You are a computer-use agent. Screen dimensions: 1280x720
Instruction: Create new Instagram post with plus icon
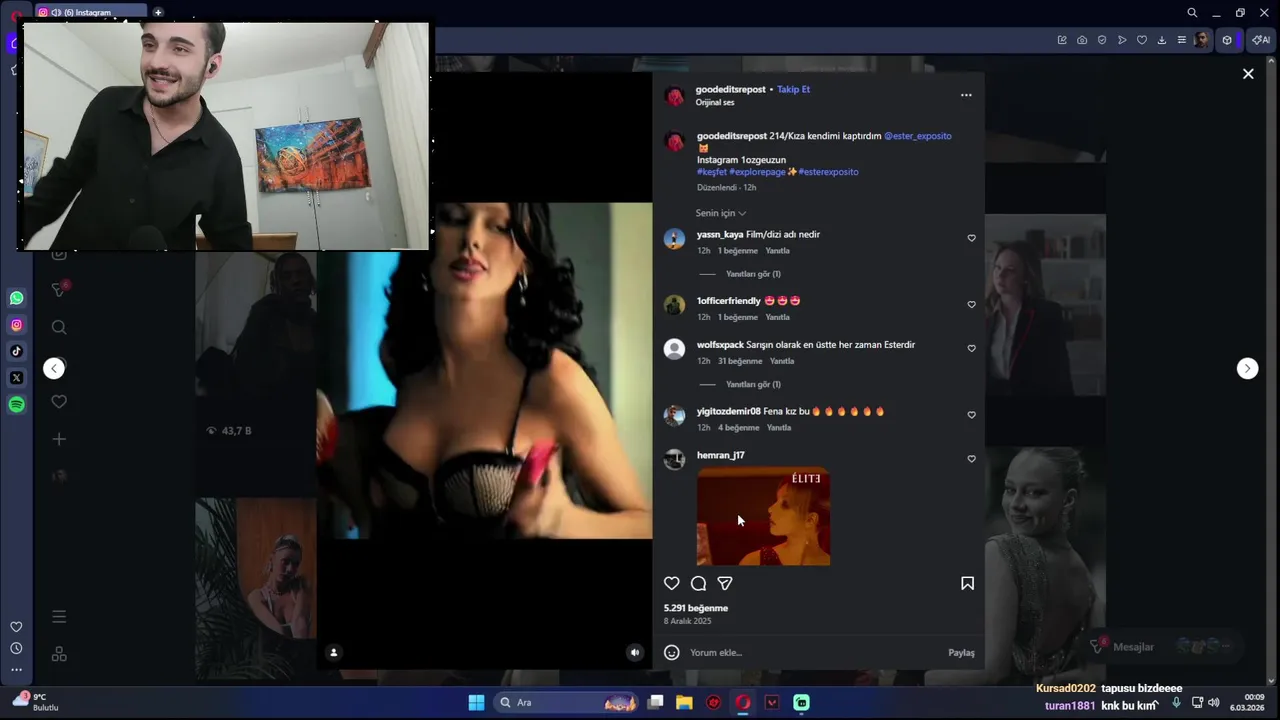(59, 439)
